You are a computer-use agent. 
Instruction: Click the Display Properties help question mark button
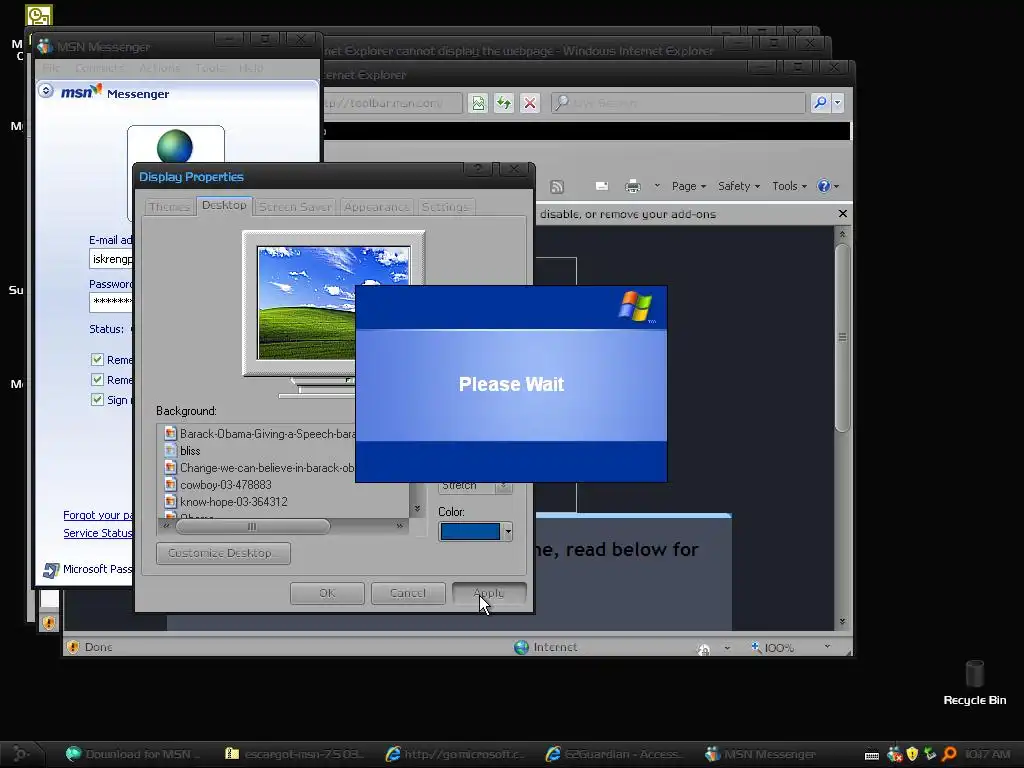479,169
